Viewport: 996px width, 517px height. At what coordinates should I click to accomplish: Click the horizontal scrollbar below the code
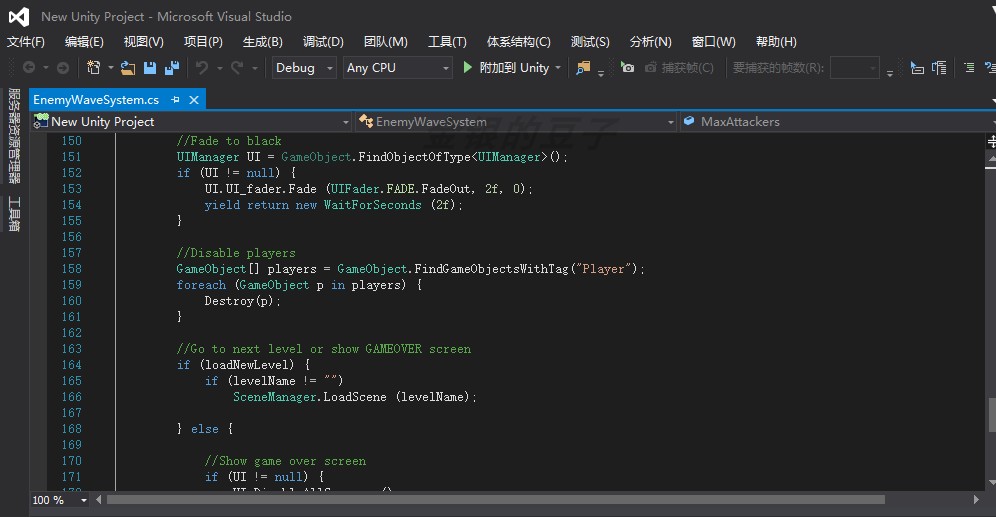495,500
